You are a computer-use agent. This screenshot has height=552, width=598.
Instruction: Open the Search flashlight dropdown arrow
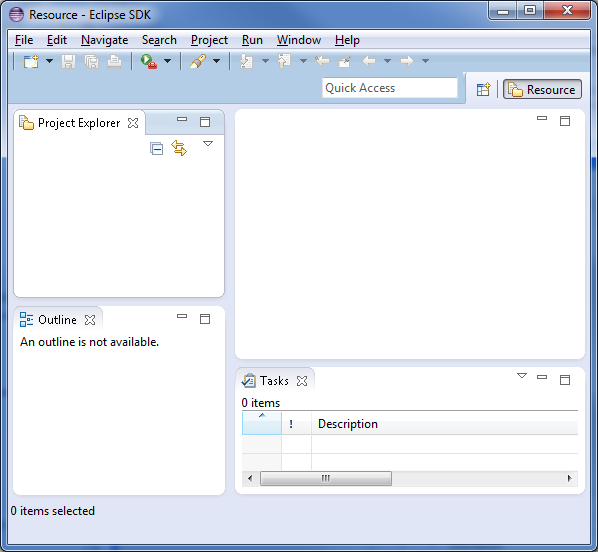point(216,61)
